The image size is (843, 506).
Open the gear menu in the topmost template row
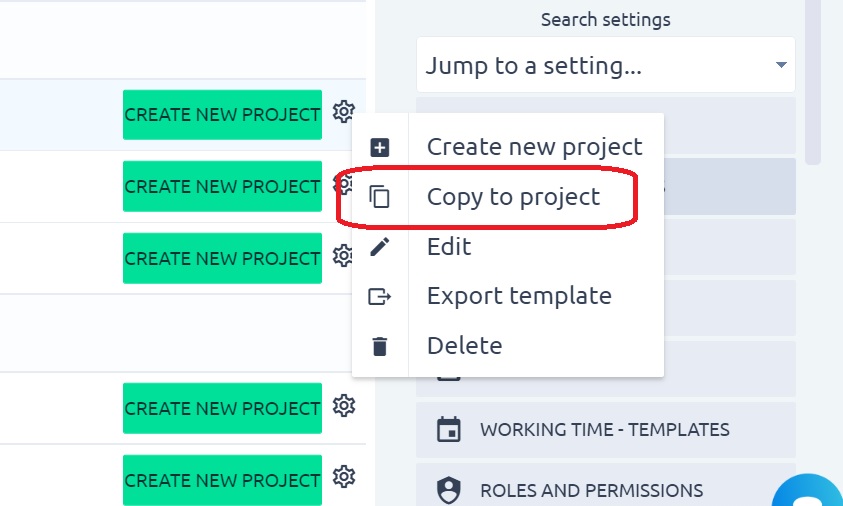tap(344, 111)
